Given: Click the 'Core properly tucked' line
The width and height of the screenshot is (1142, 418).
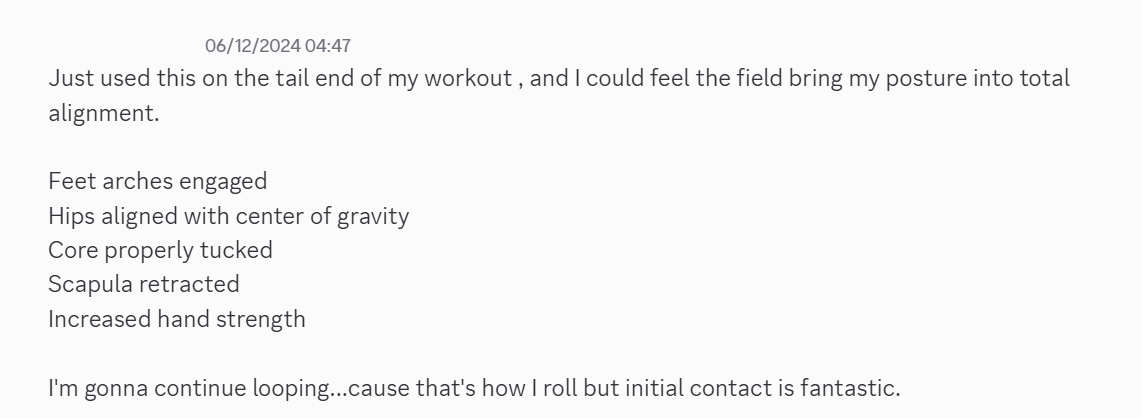Looking at the screenshot, I should point(160,251).
